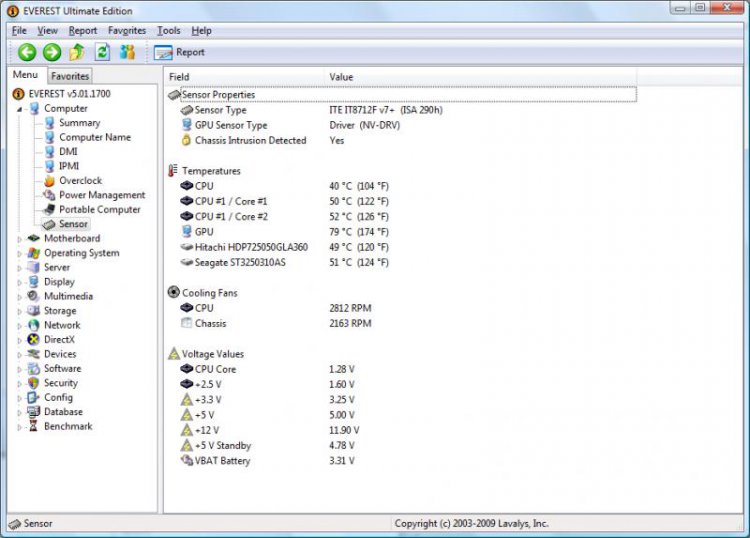Select DMI in the tree
The width and height of the screenshot is (750, 538).
click(68, 152)
